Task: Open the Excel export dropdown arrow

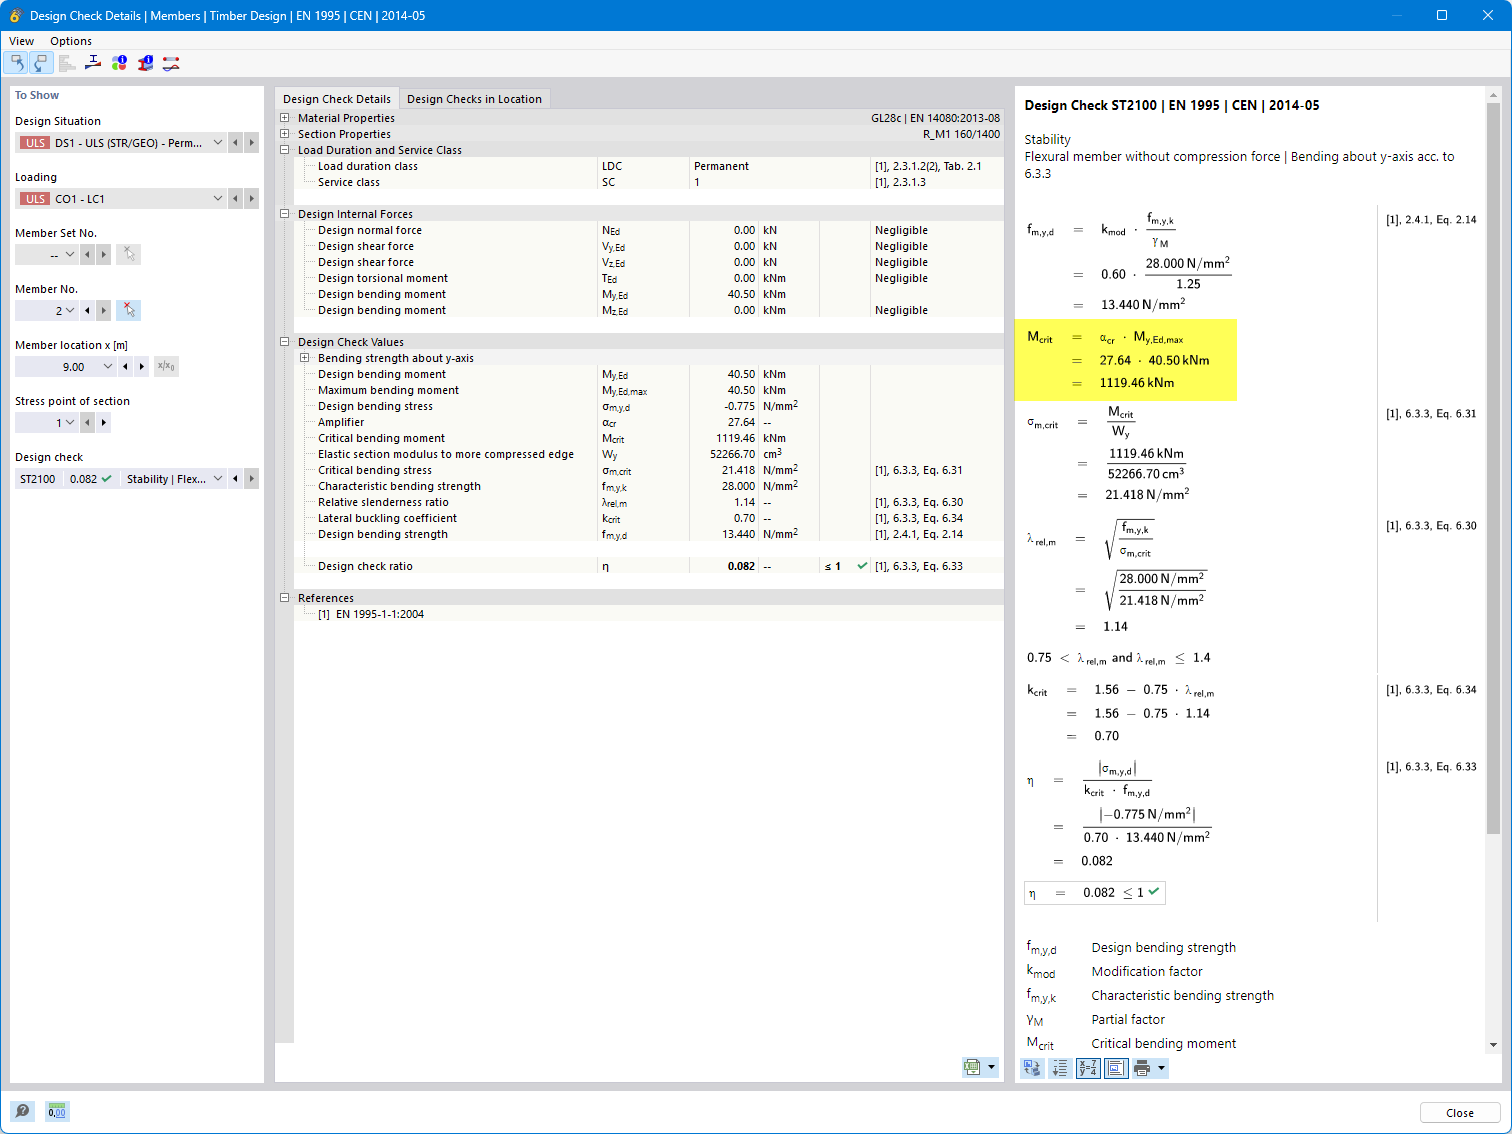Action: 992,1067
